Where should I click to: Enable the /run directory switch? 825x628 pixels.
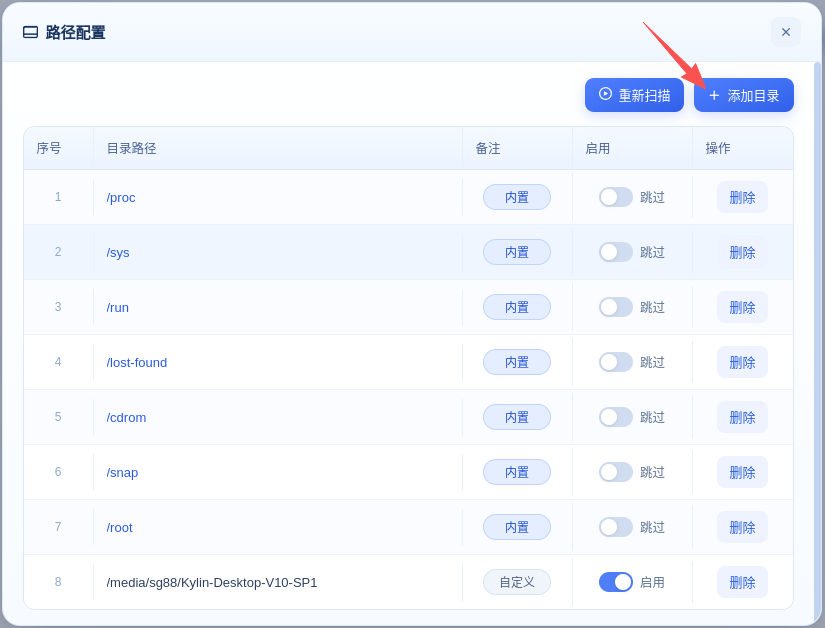[615, 307]
